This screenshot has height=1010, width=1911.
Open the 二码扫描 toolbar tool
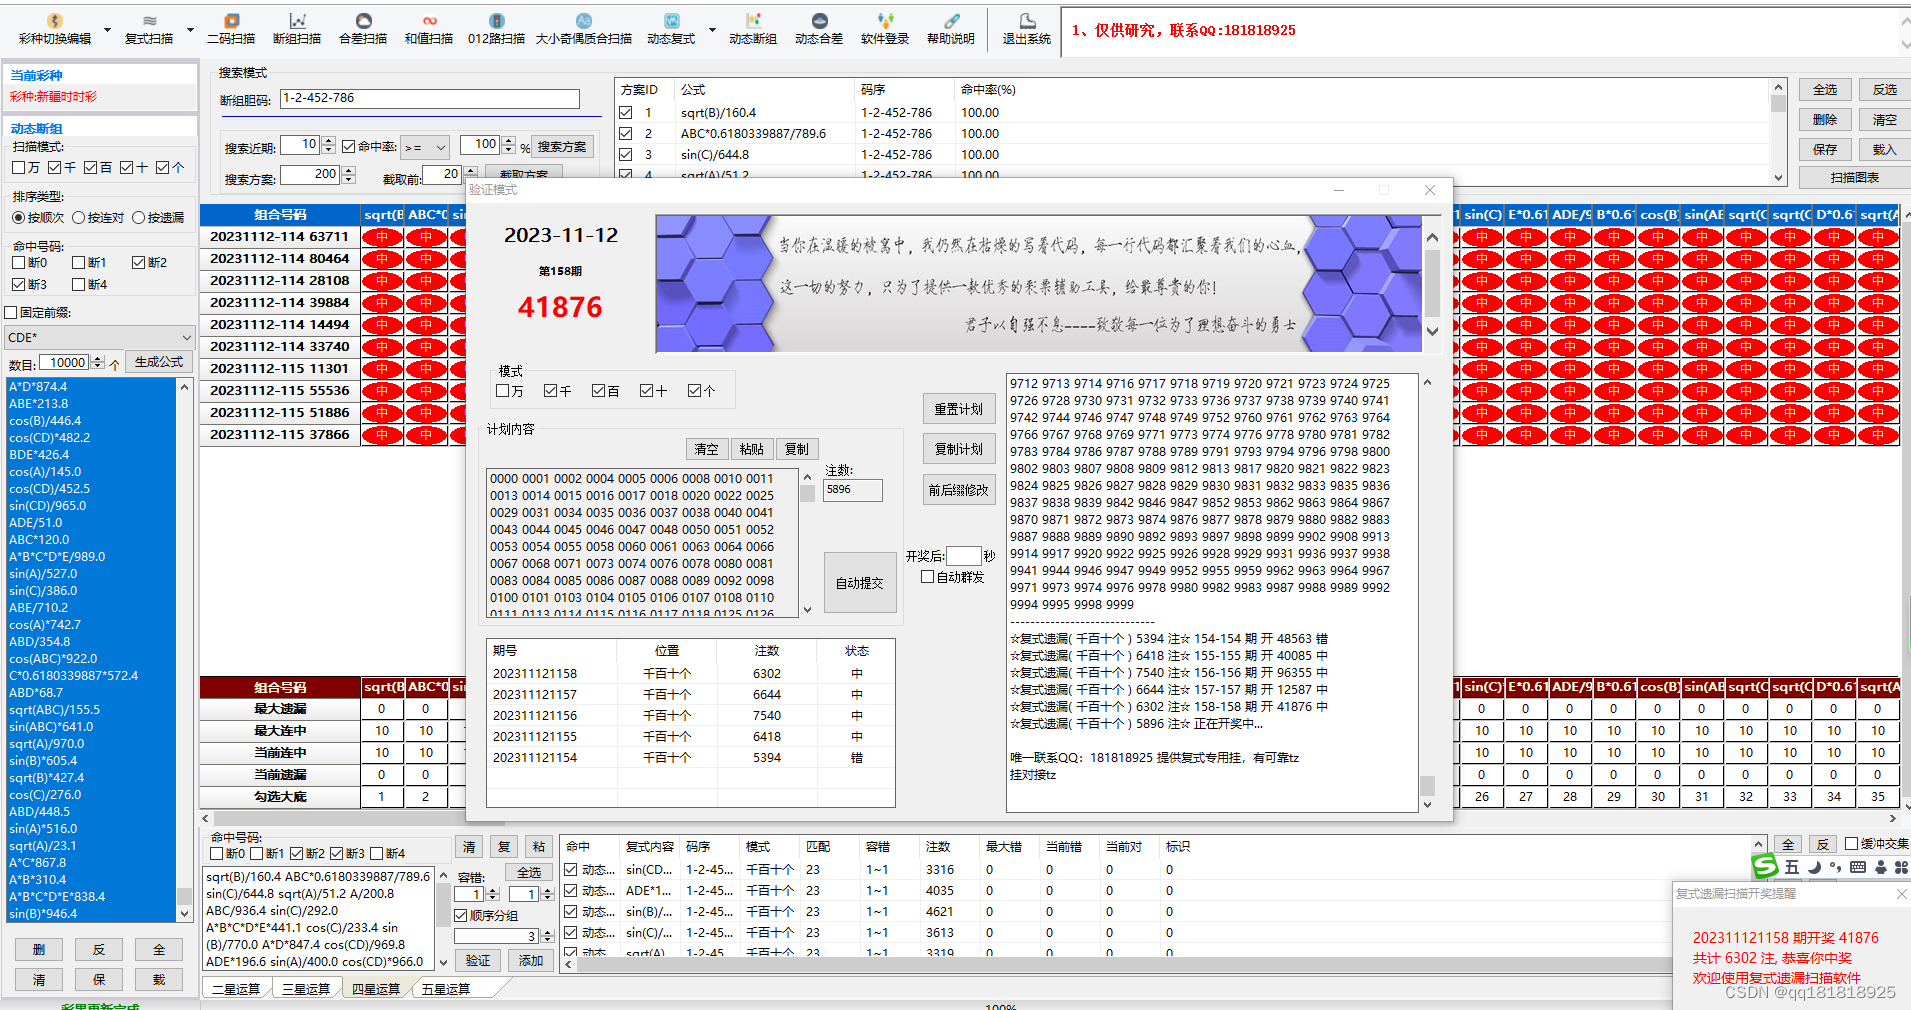(231, 29)
